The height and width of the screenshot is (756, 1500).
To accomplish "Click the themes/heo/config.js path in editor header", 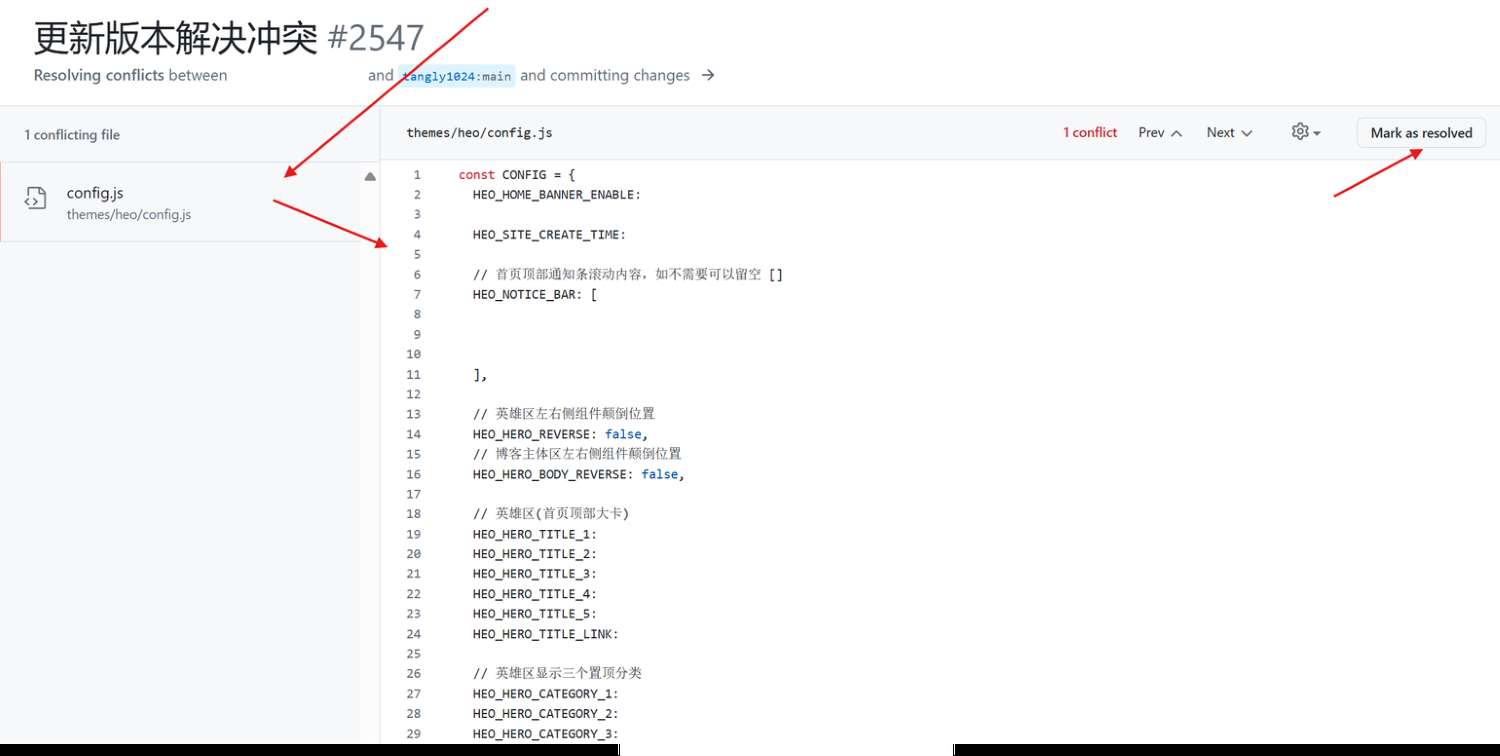I will click(479, 132).
